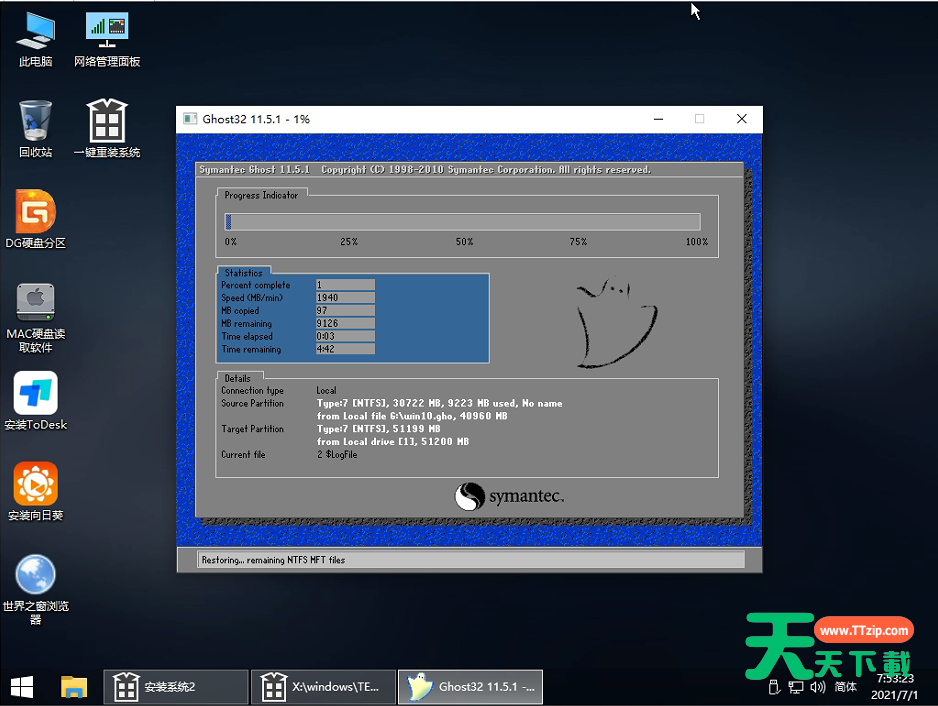Open File Explorer from the taskbar
The width and height of the screenshot is (938, 706).
pos(74,687)
